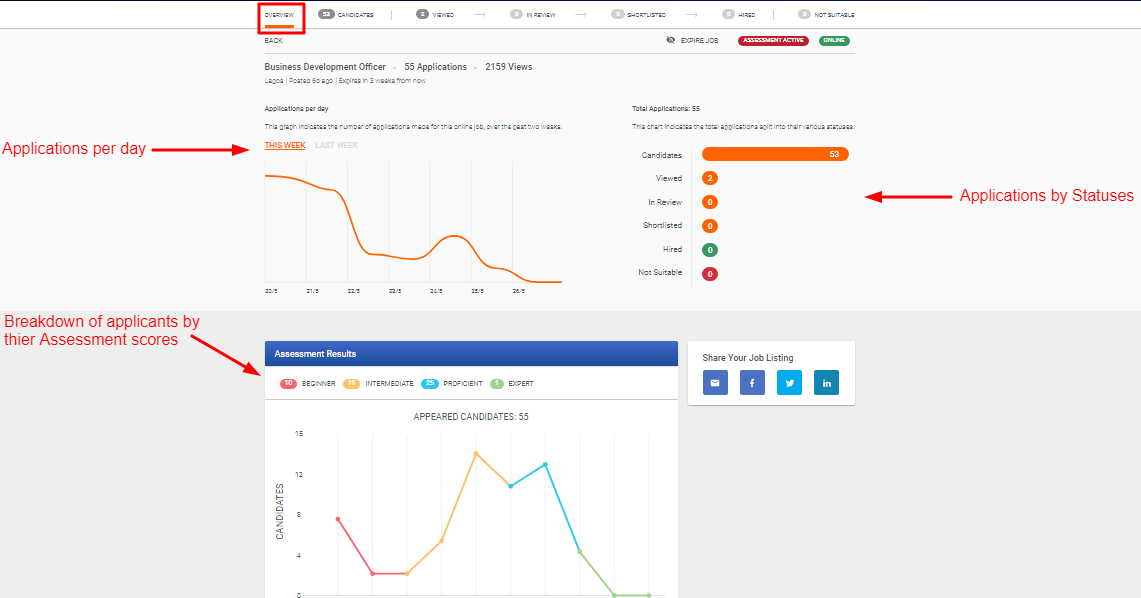Click the crossed-eye icon beside Expire Job

point(671,40)
